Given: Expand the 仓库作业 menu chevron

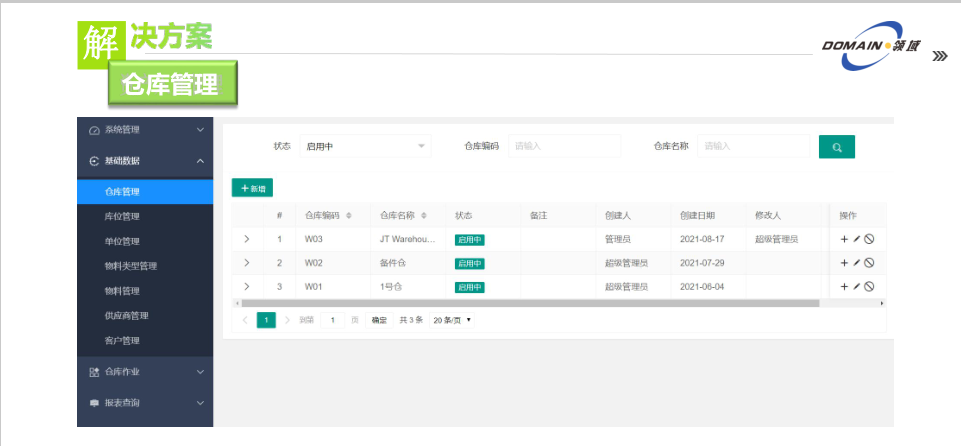Looking at the screenshot, I should click(200, 372).
